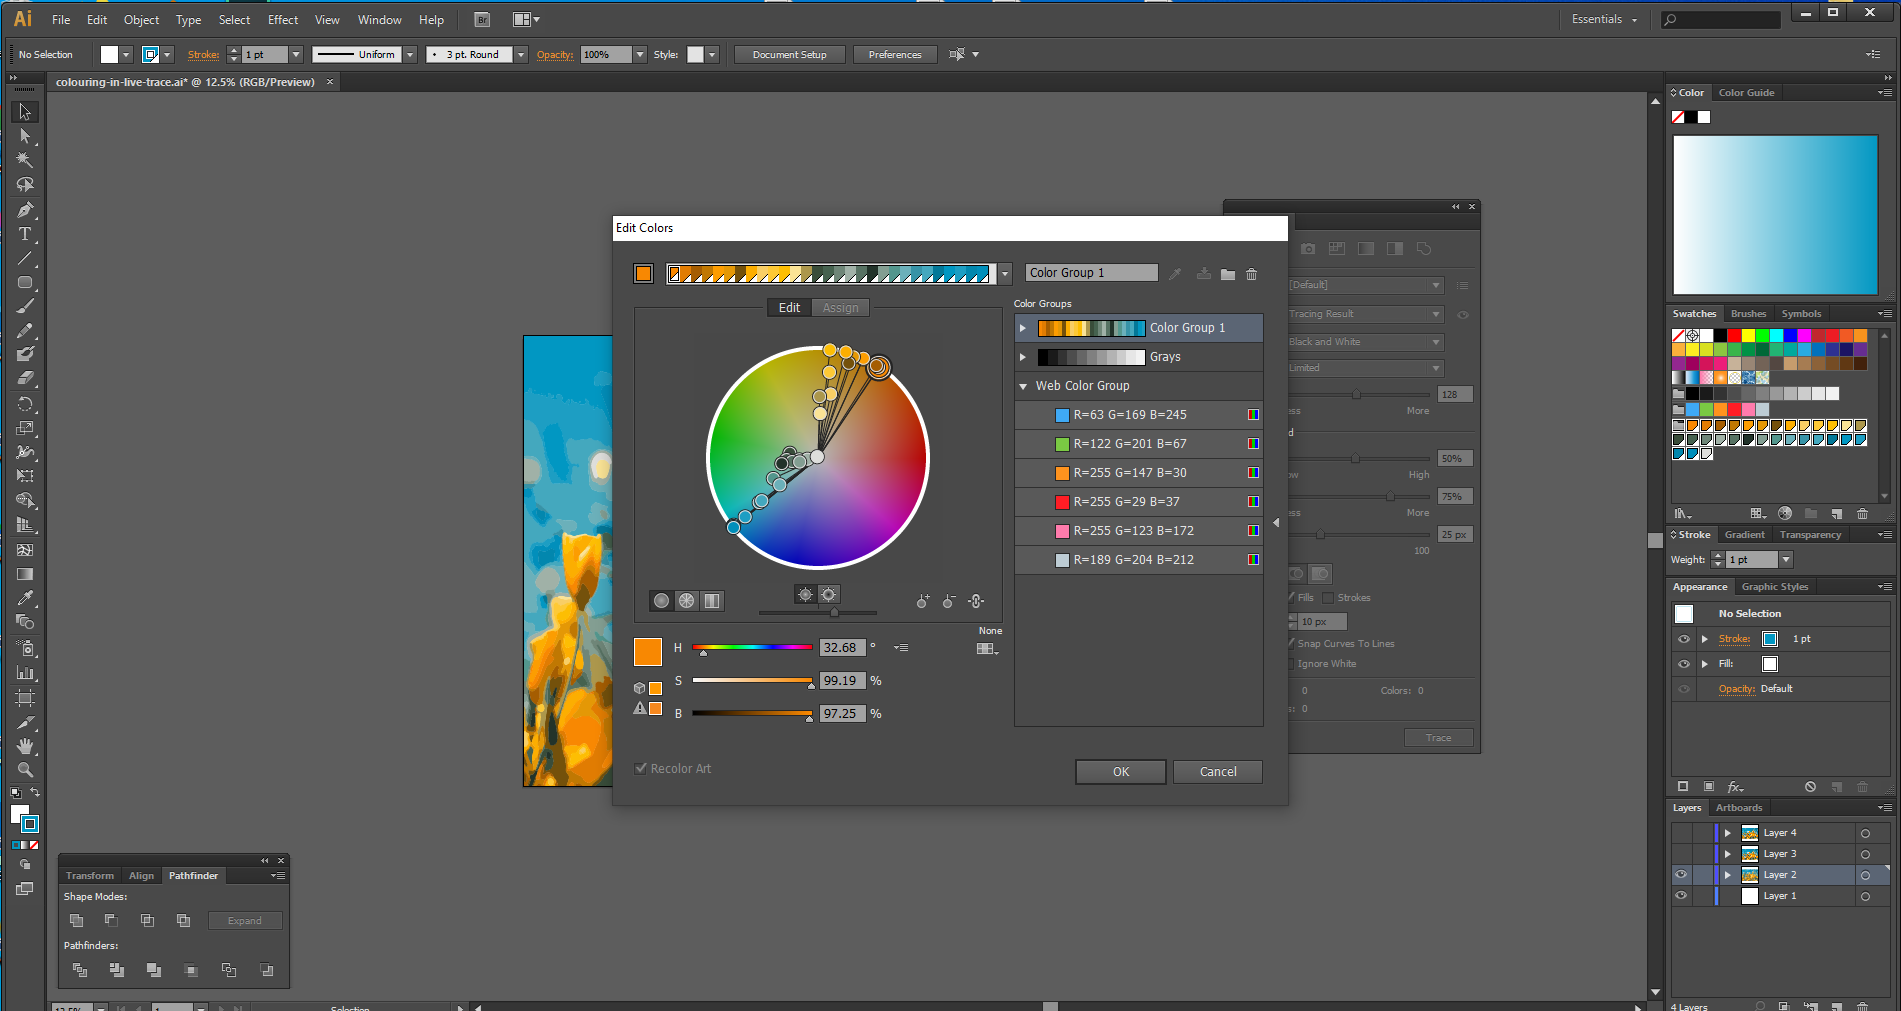Delete color group with trash icon
The height and width of the screenshot is (1011, 1901).
coord(1251,274)
